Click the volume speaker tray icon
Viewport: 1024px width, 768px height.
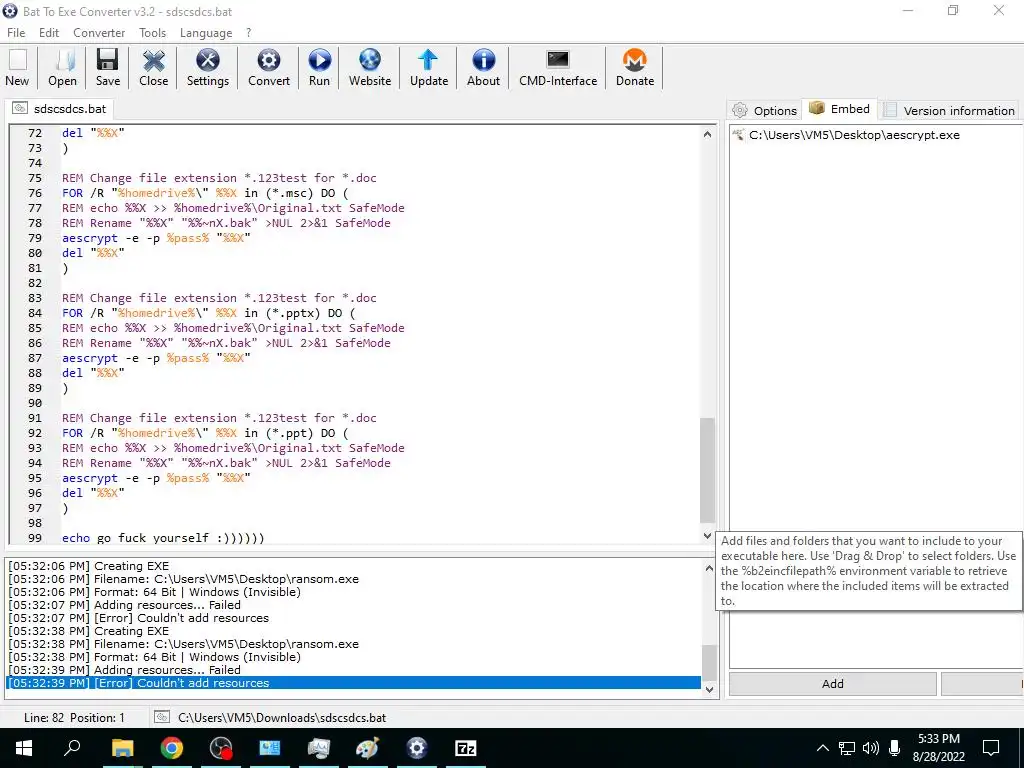click(x=871, y=748)
